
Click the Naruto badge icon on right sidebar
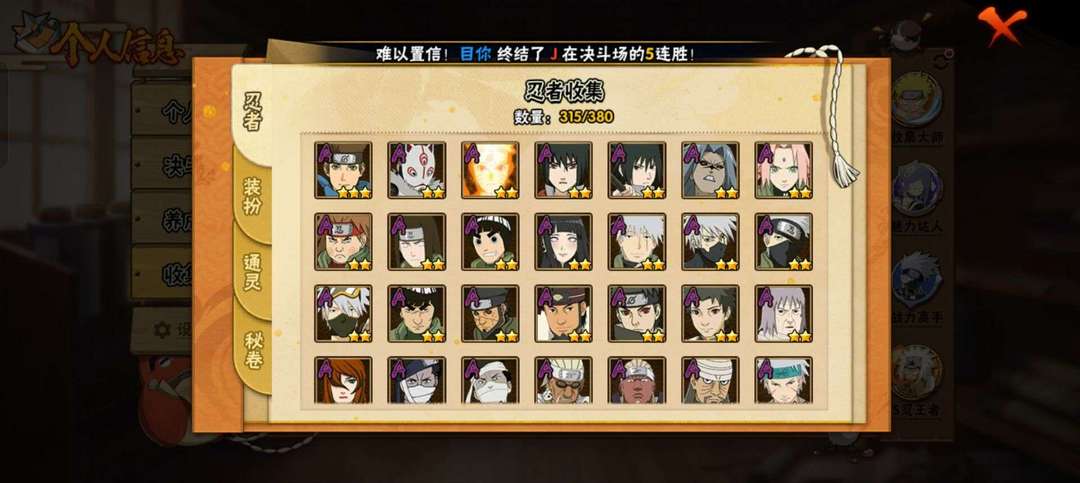coord(917,101)
